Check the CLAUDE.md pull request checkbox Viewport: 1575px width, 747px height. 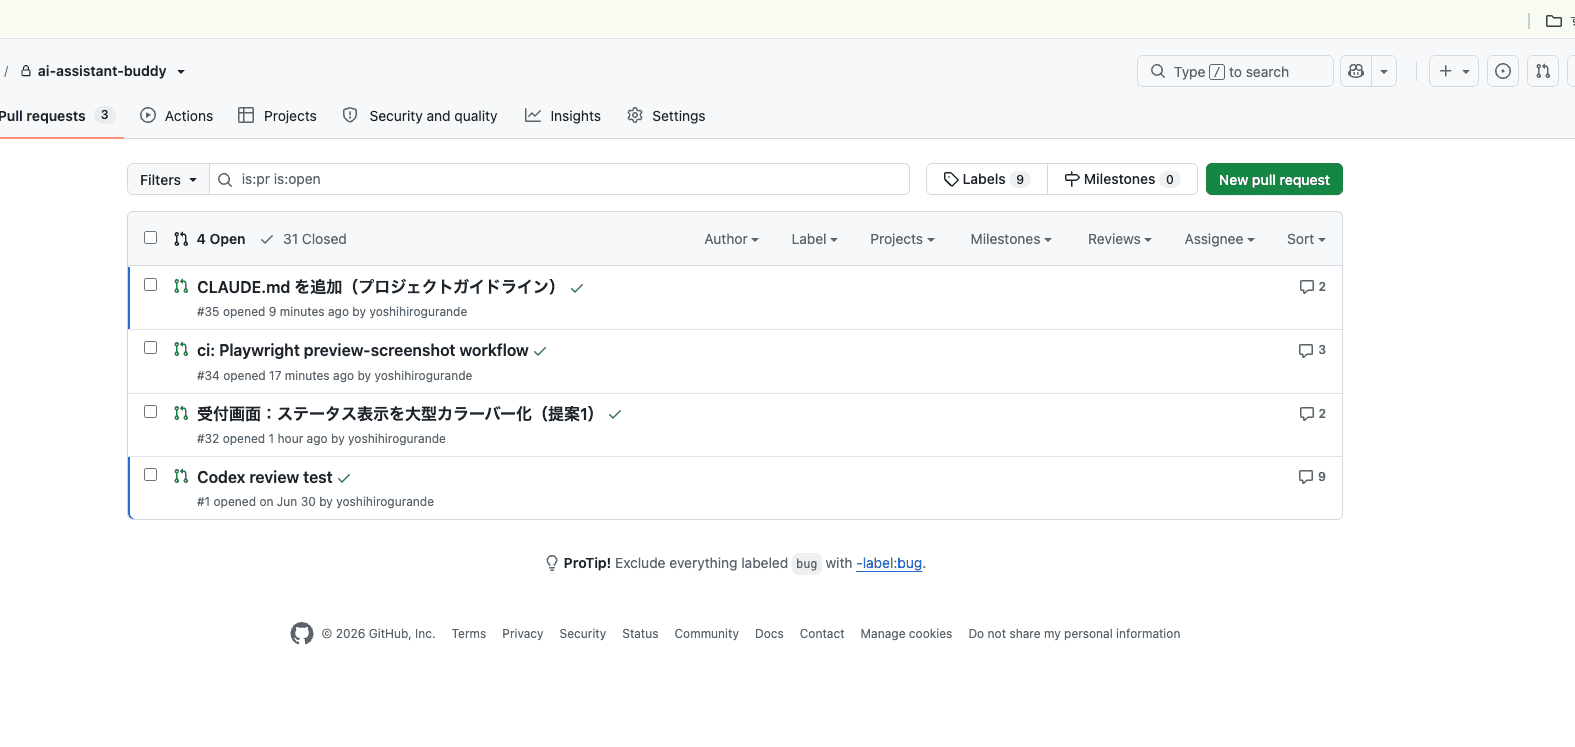[x=151, y=285]
